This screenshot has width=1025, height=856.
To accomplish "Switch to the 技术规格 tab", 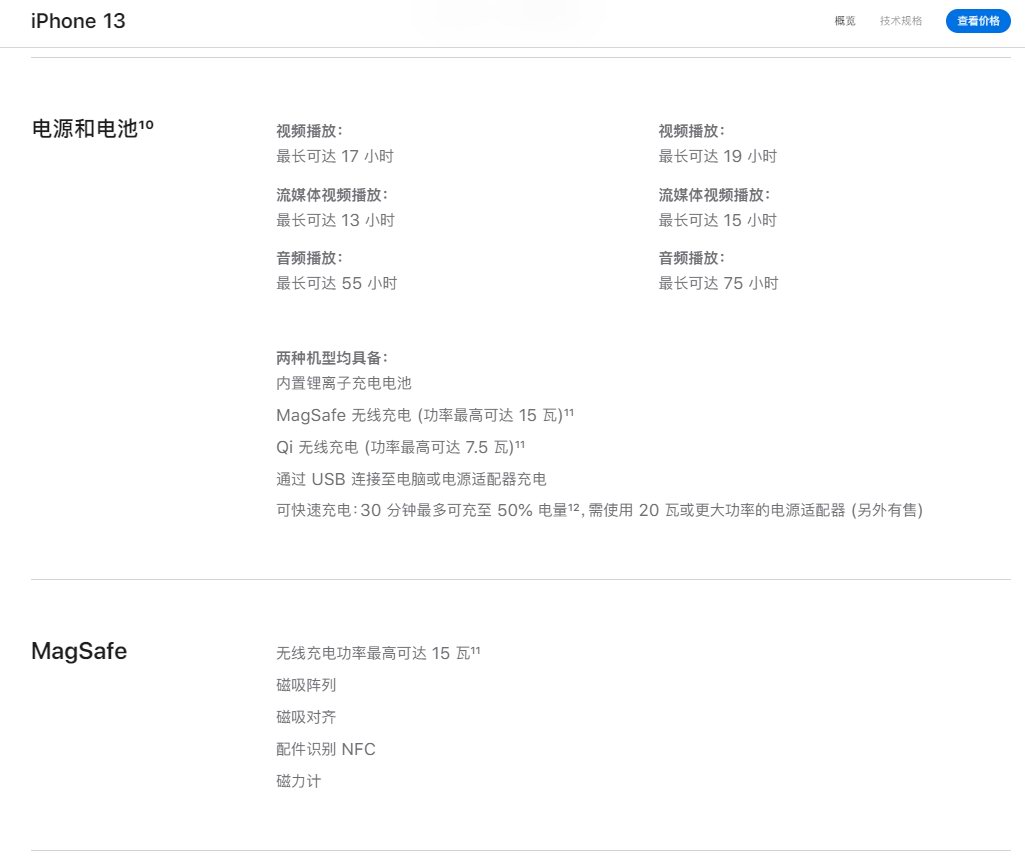I will [901, 21].
